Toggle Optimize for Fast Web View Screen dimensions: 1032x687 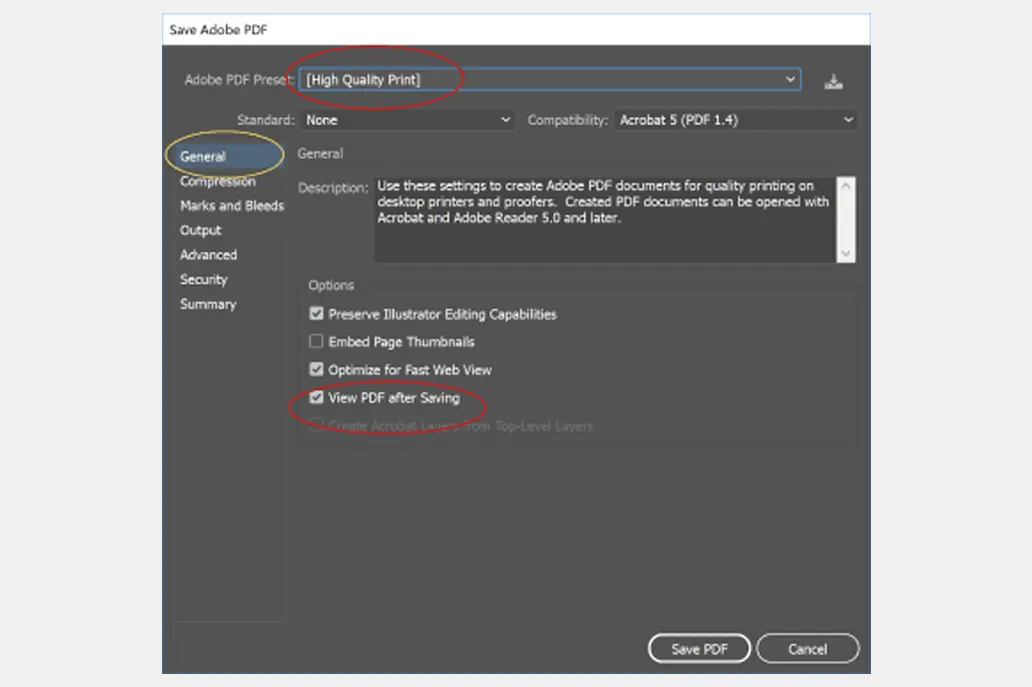(x=317, y=369)
